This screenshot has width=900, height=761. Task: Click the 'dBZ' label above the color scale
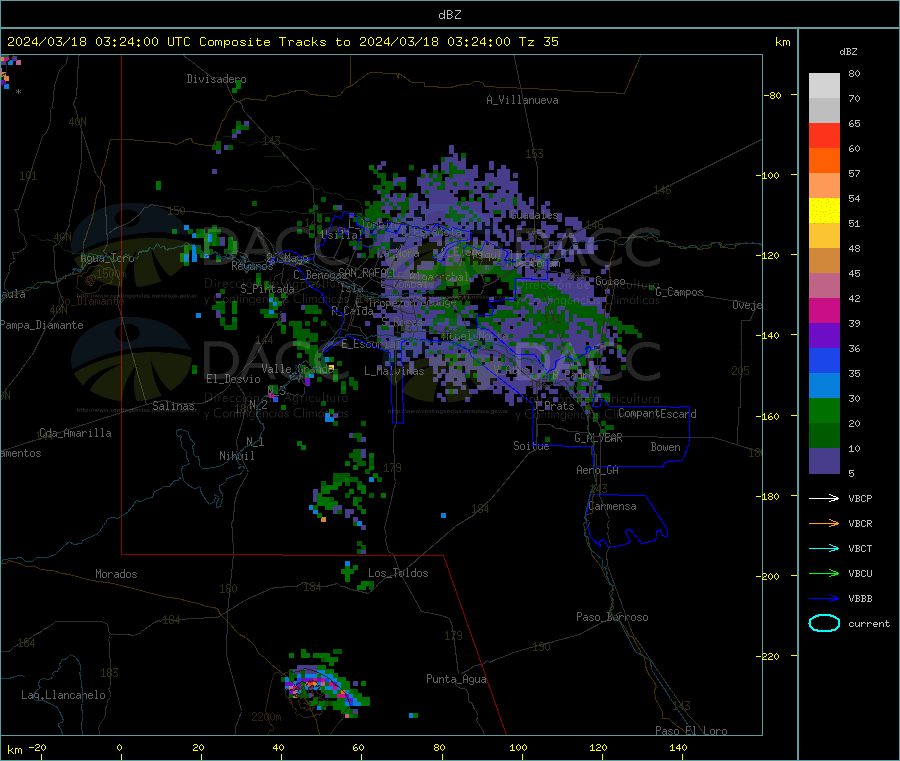coord(848,52)
